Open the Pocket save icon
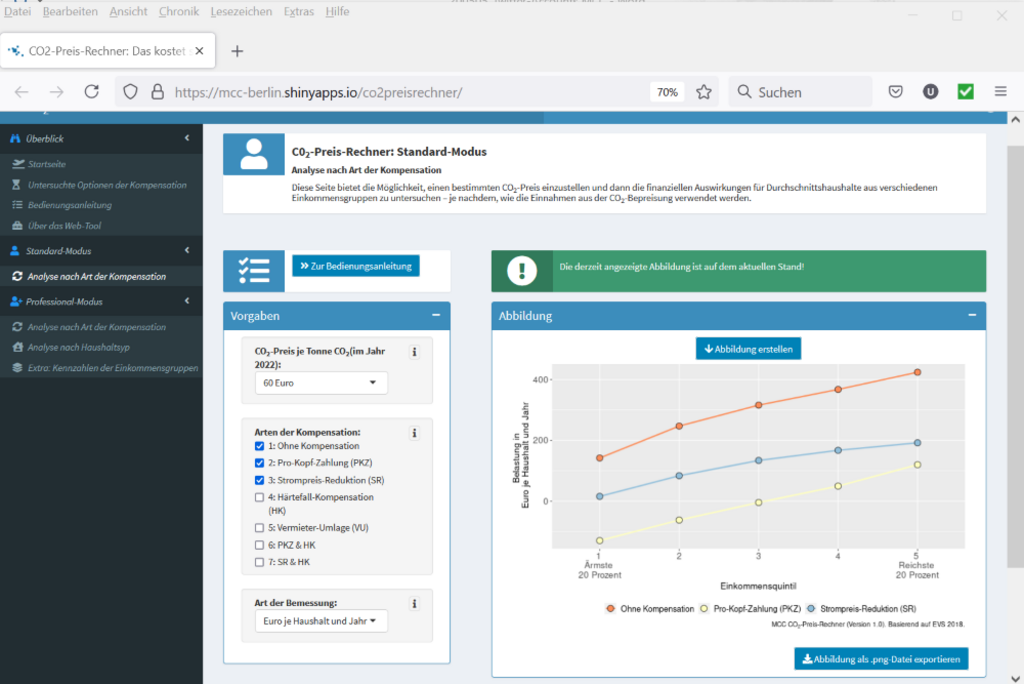 895,92
